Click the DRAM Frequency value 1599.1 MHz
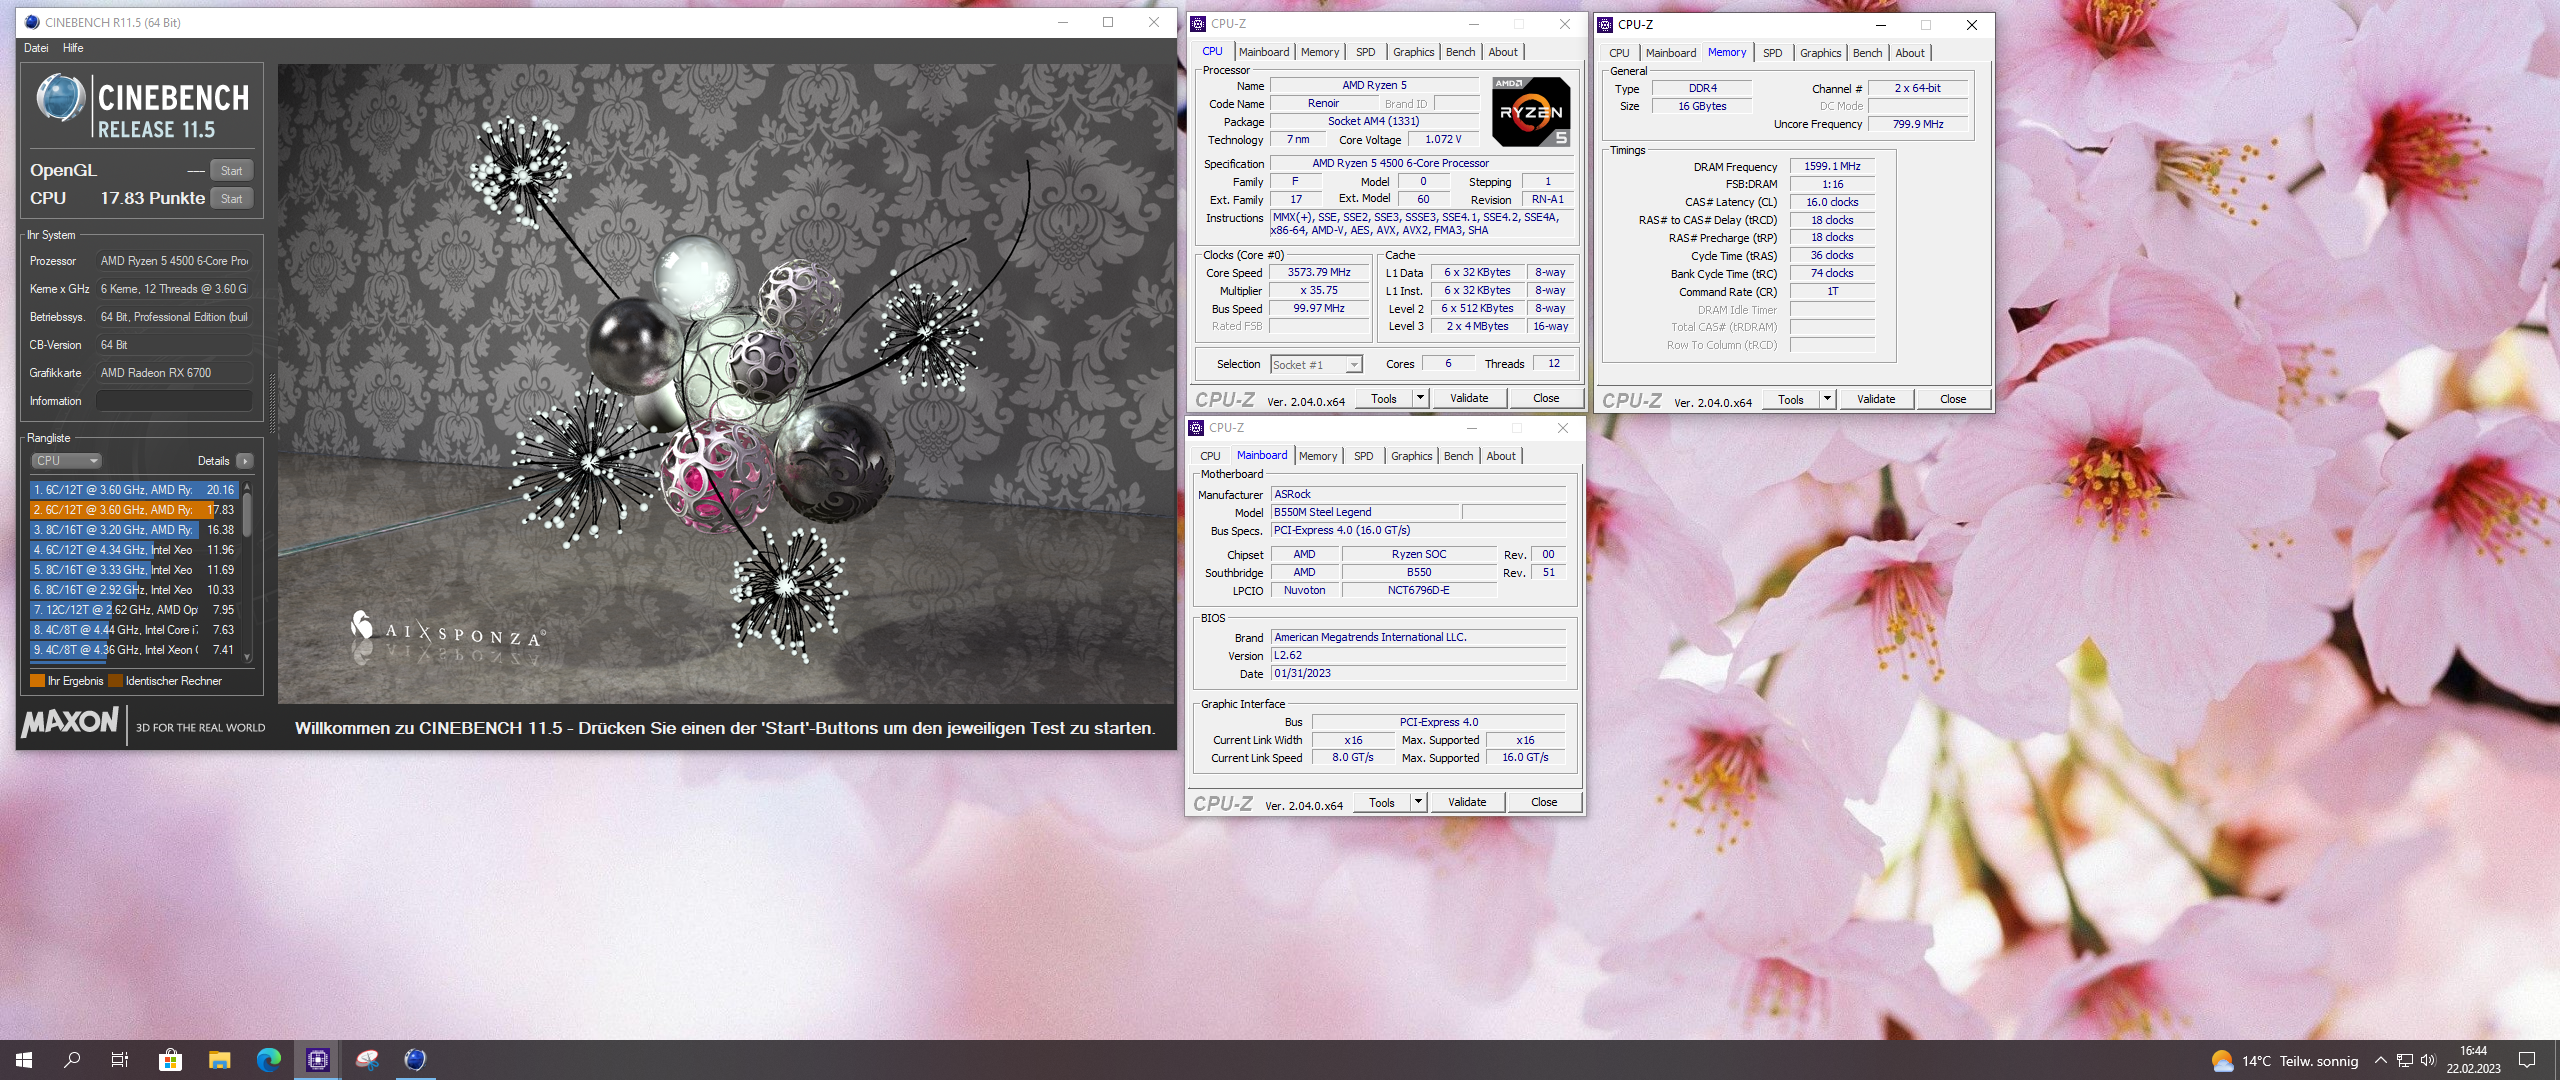 pyautogui.click(x=1832, y=166)
